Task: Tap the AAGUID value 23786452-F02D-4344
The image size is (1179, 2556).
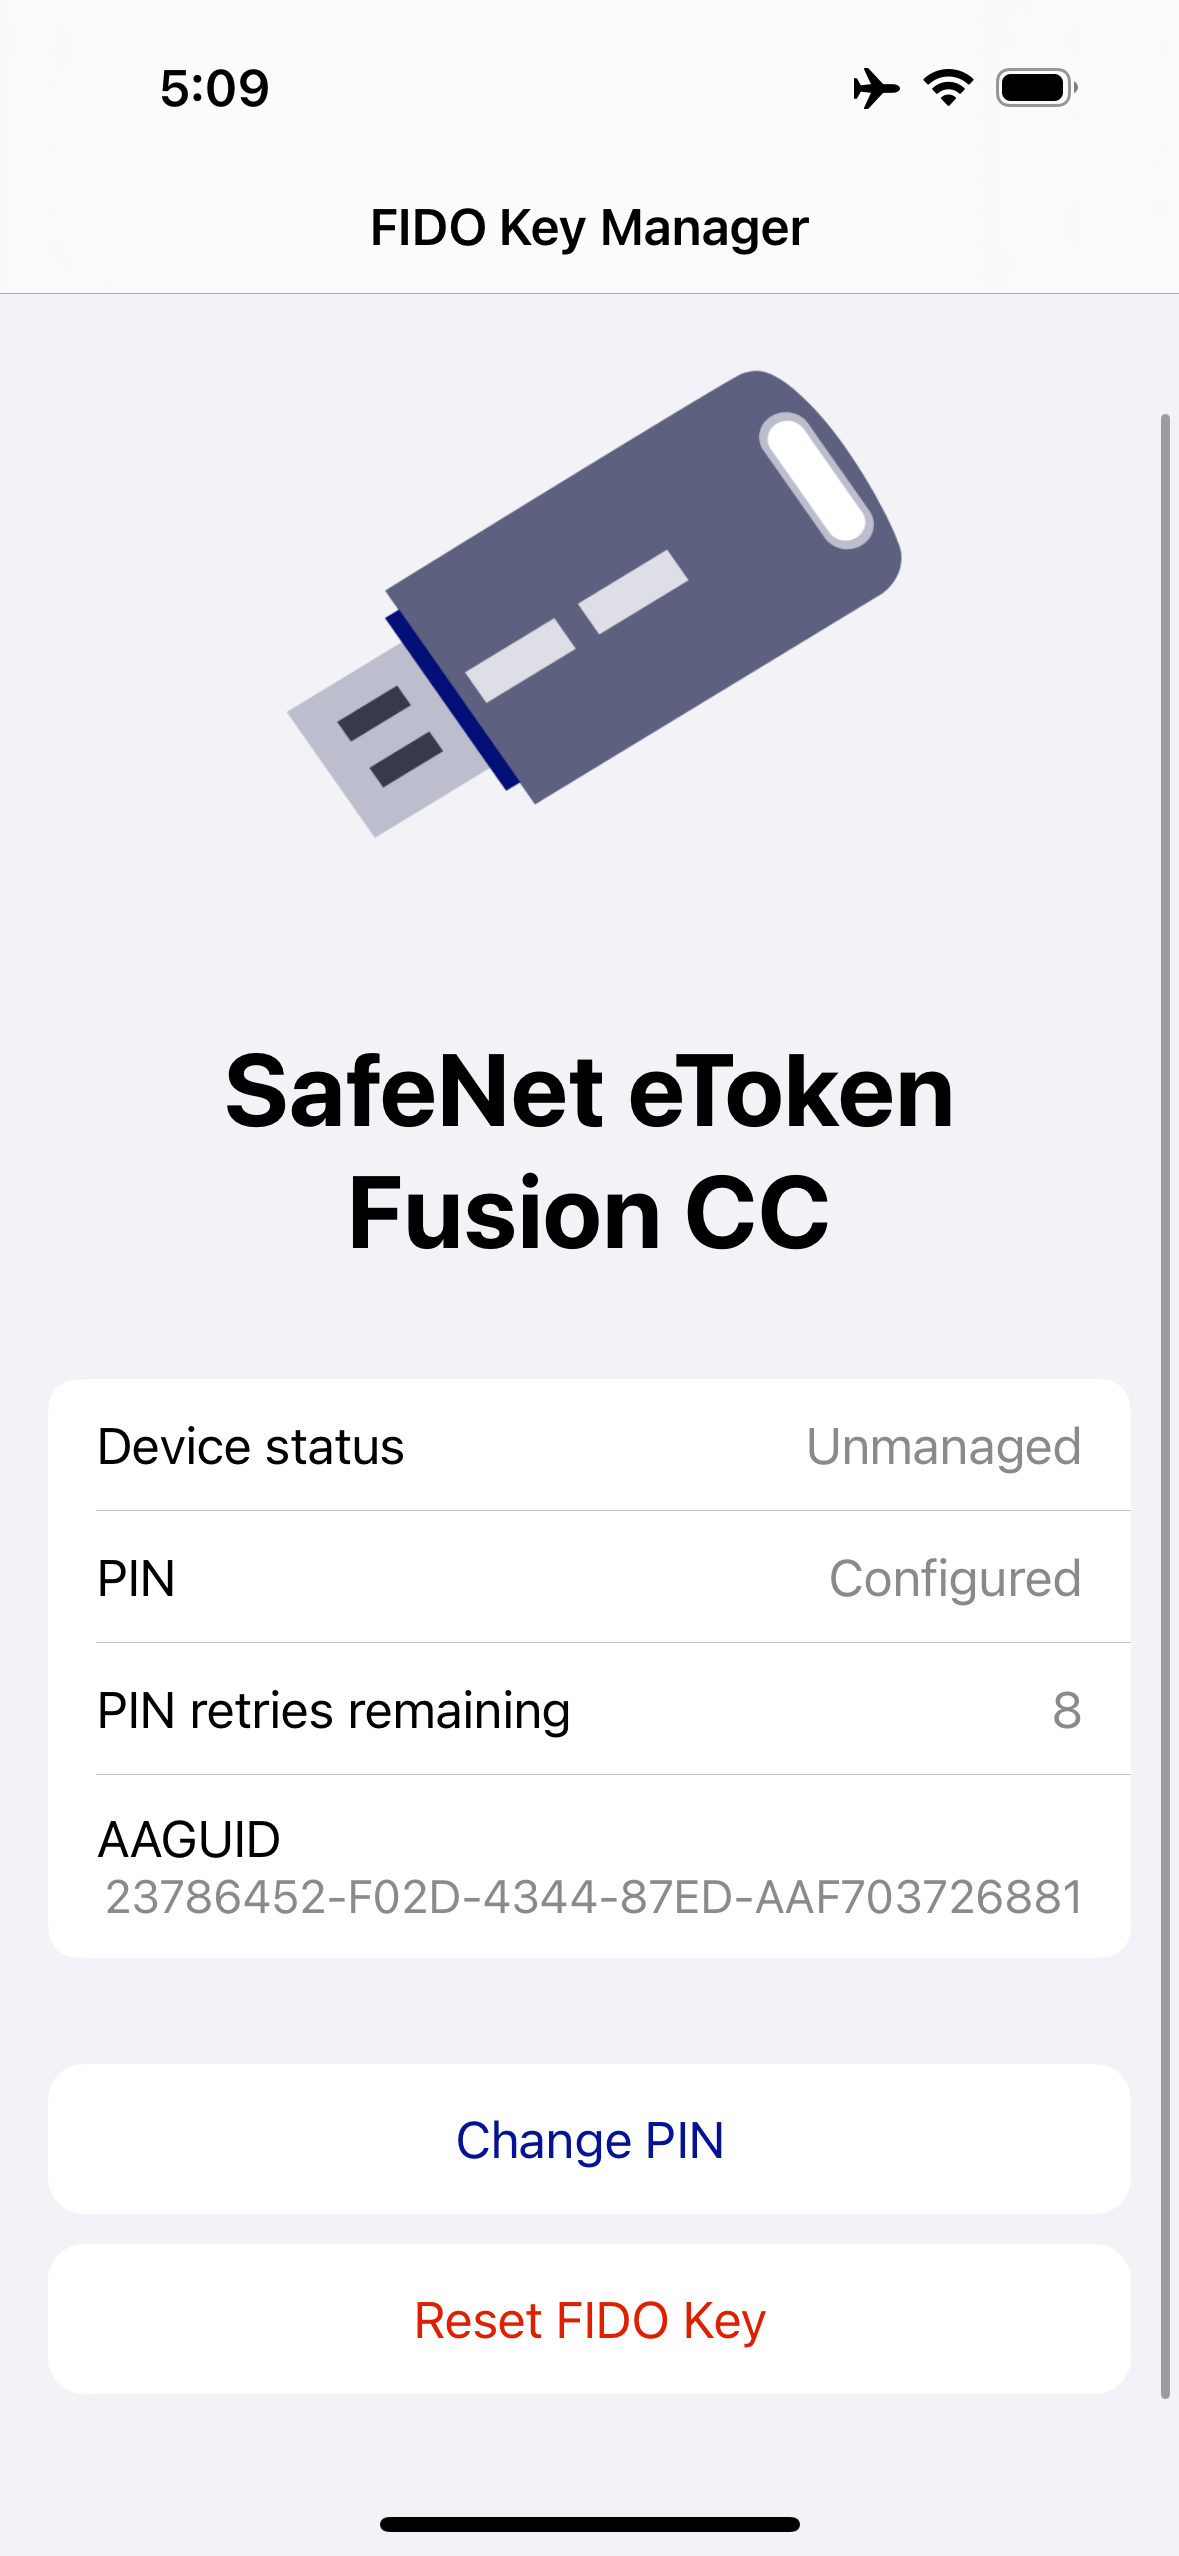Action: pyautogui.click(x=594, y=1897)
